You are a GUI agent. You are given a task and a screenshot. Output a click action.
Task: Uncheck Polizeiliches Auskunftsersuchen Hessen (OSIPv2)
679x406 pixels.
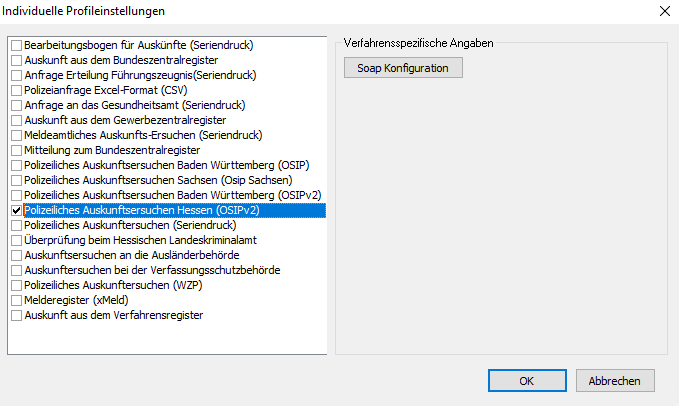(x=16, y=211)
